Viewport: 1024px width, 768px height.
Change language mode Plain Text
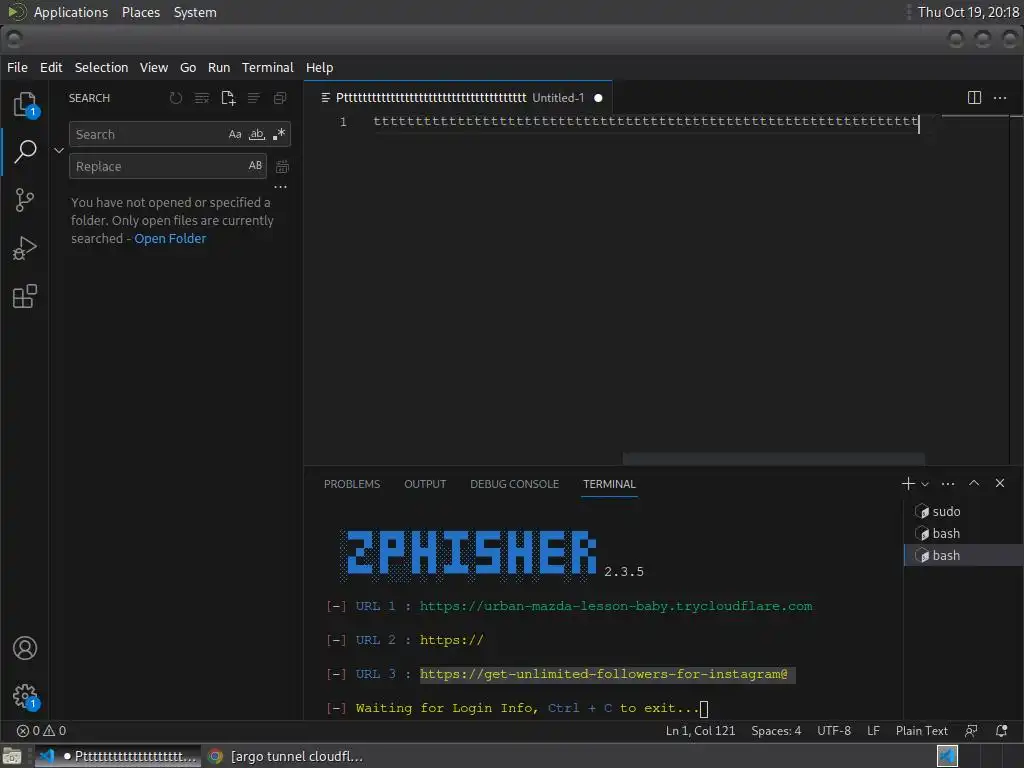click(x=921, y=731)
